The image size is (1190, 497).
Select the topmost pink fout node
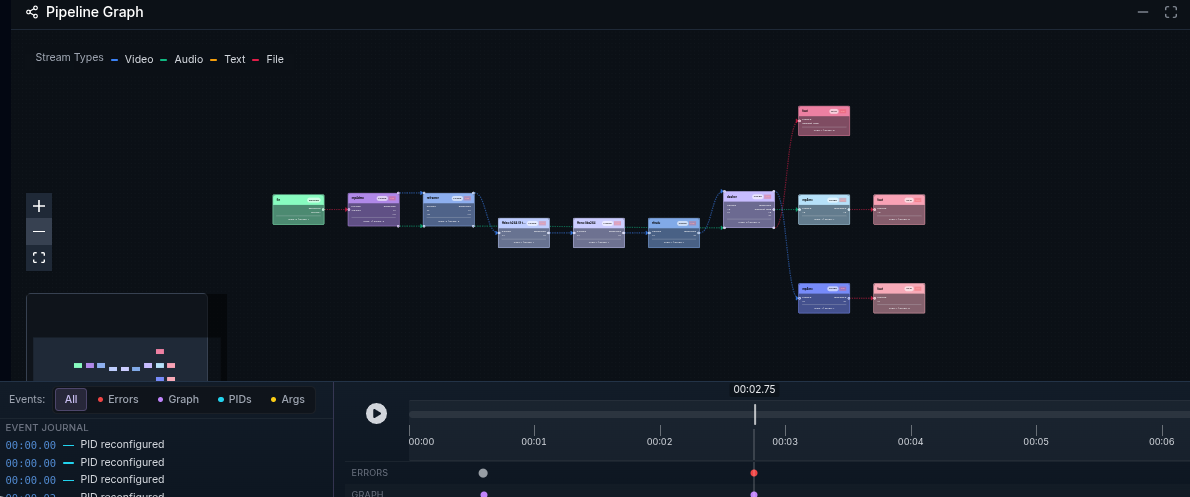(824, 121)
